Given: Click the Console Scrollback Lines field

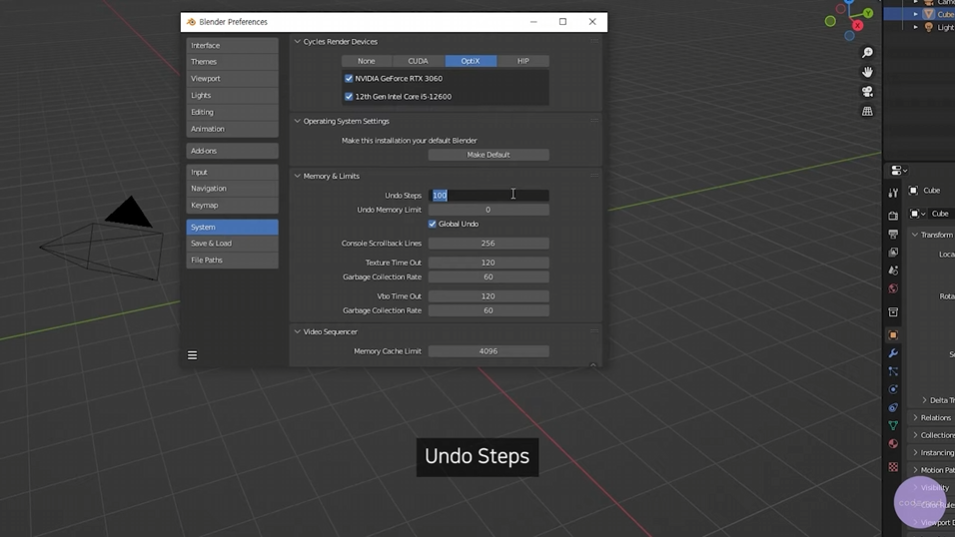Looking at the screenshot, I should (488, 243).
